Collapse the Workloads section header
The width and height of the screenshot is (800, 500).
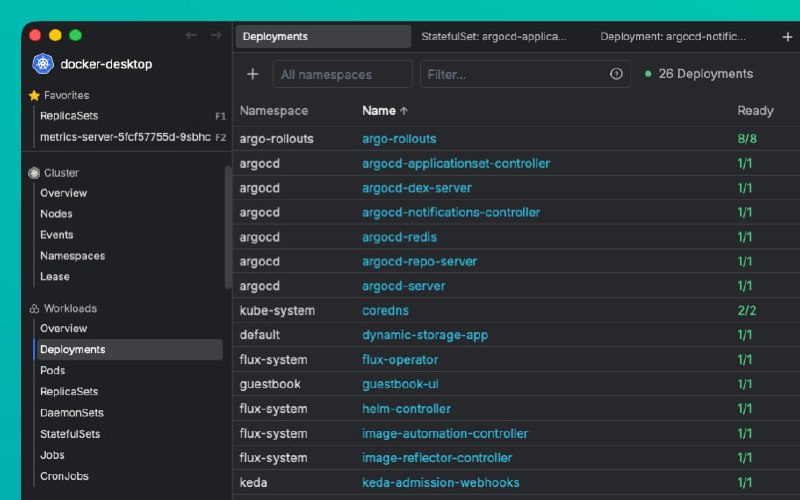pyautogui.click(x=70, y=309)
